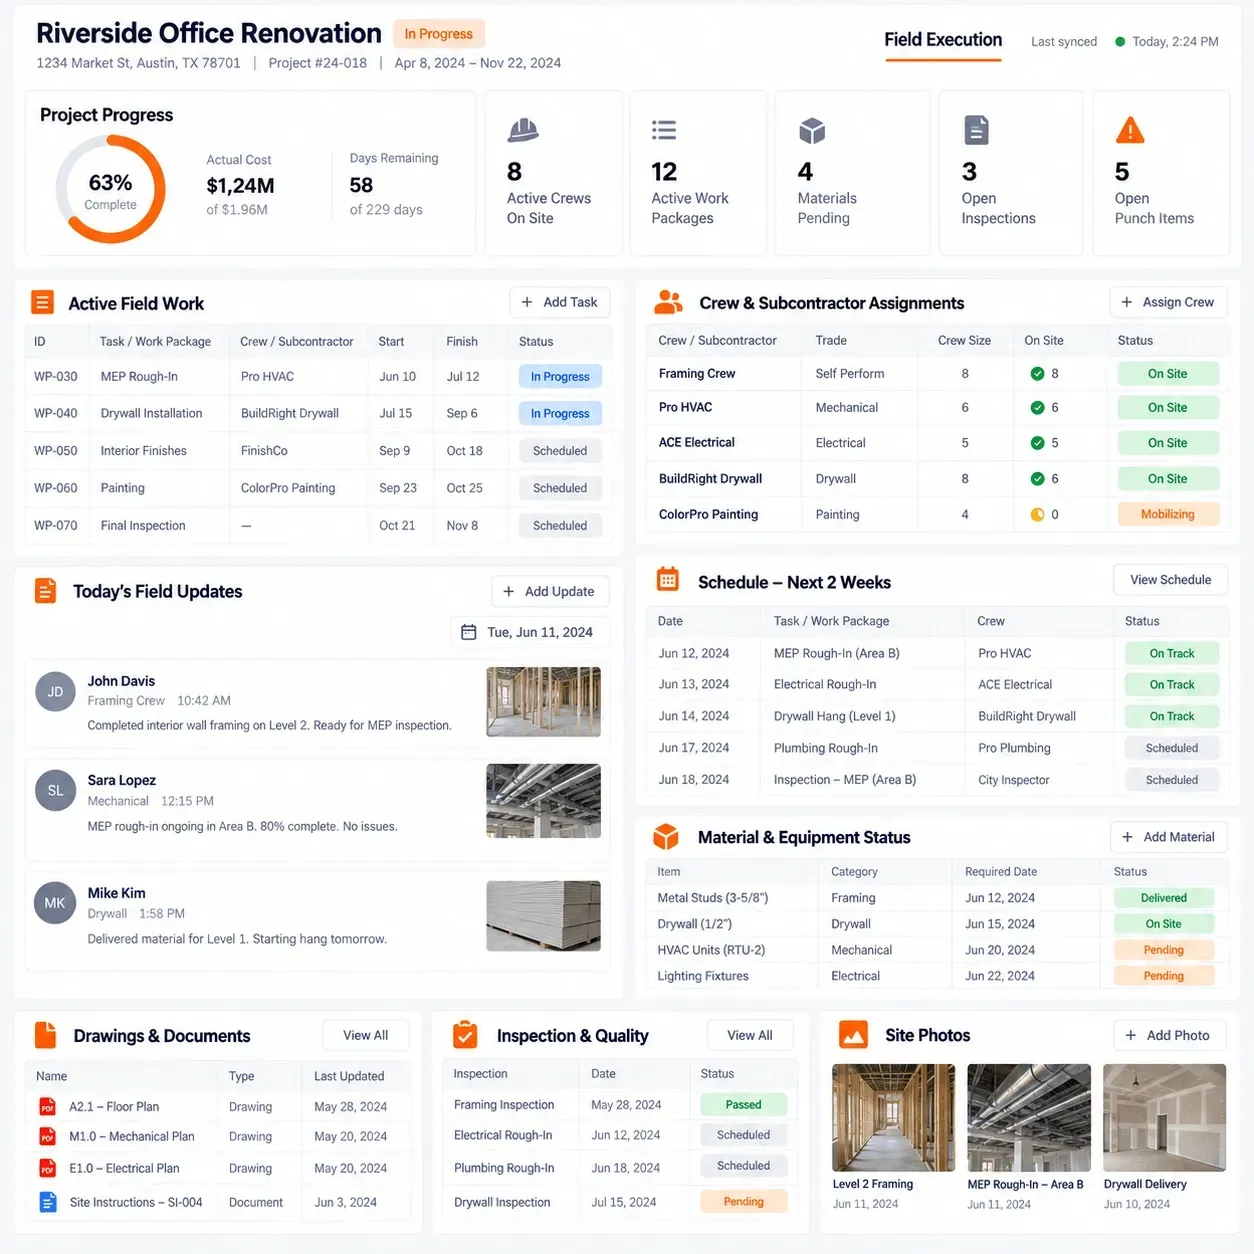Screen dimensions: 1254x1254
Task: Click the City Inspector crew cell
Action: point(1014,780)
